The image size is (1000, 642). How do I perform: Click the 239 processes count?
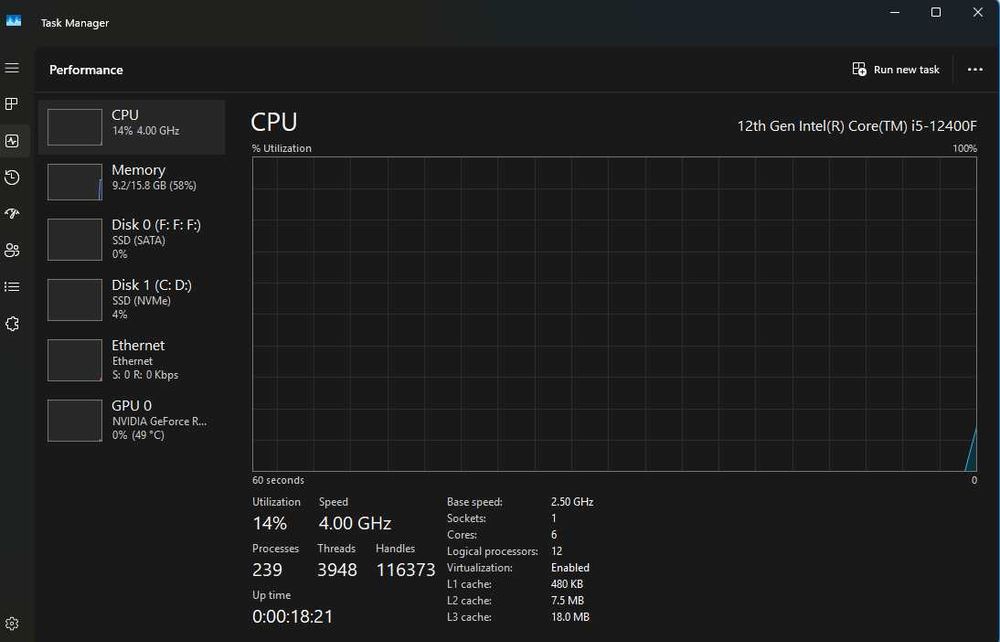click(267, 570)
